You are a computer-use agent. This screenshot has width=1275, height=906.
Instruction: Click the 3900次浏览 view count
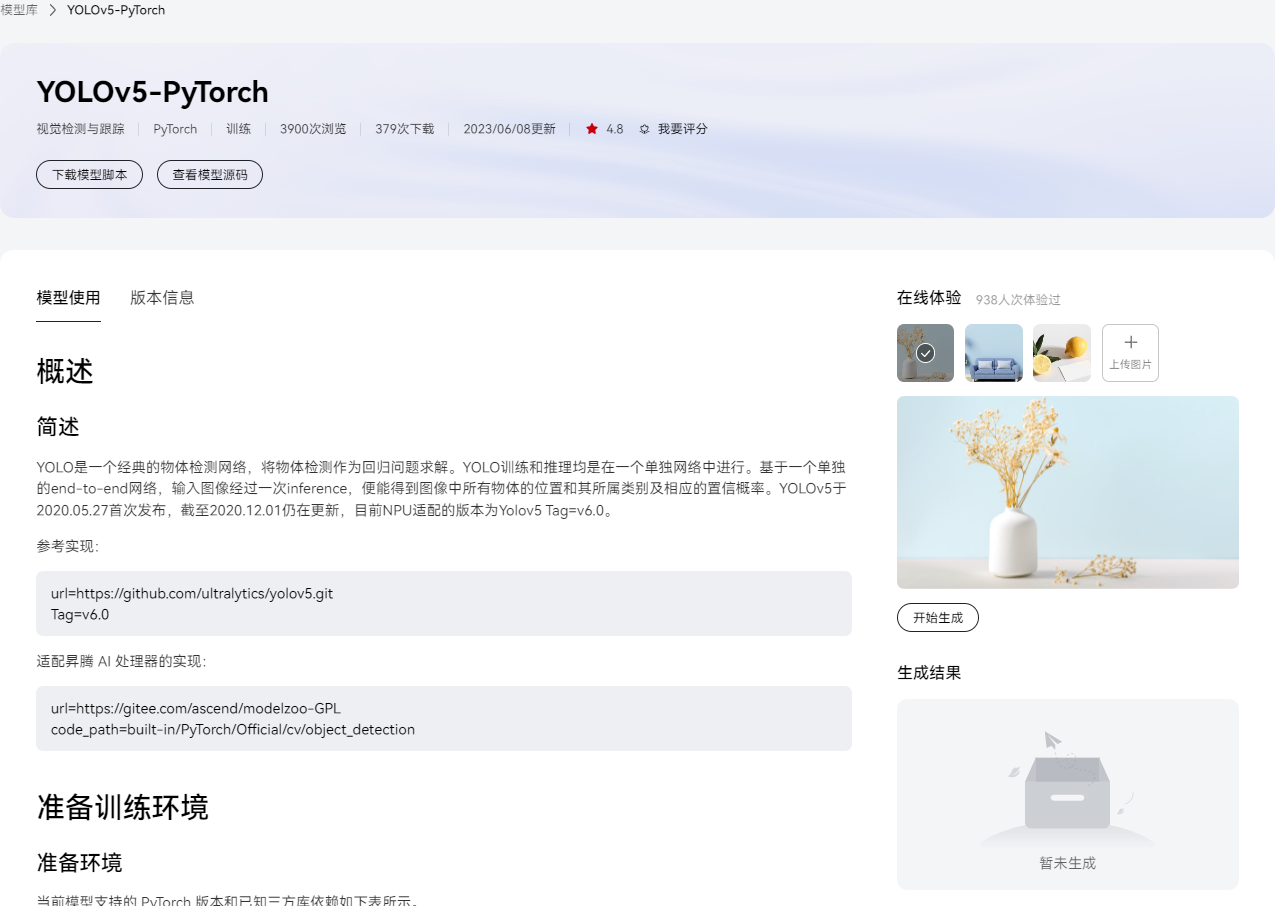point(313,129)
